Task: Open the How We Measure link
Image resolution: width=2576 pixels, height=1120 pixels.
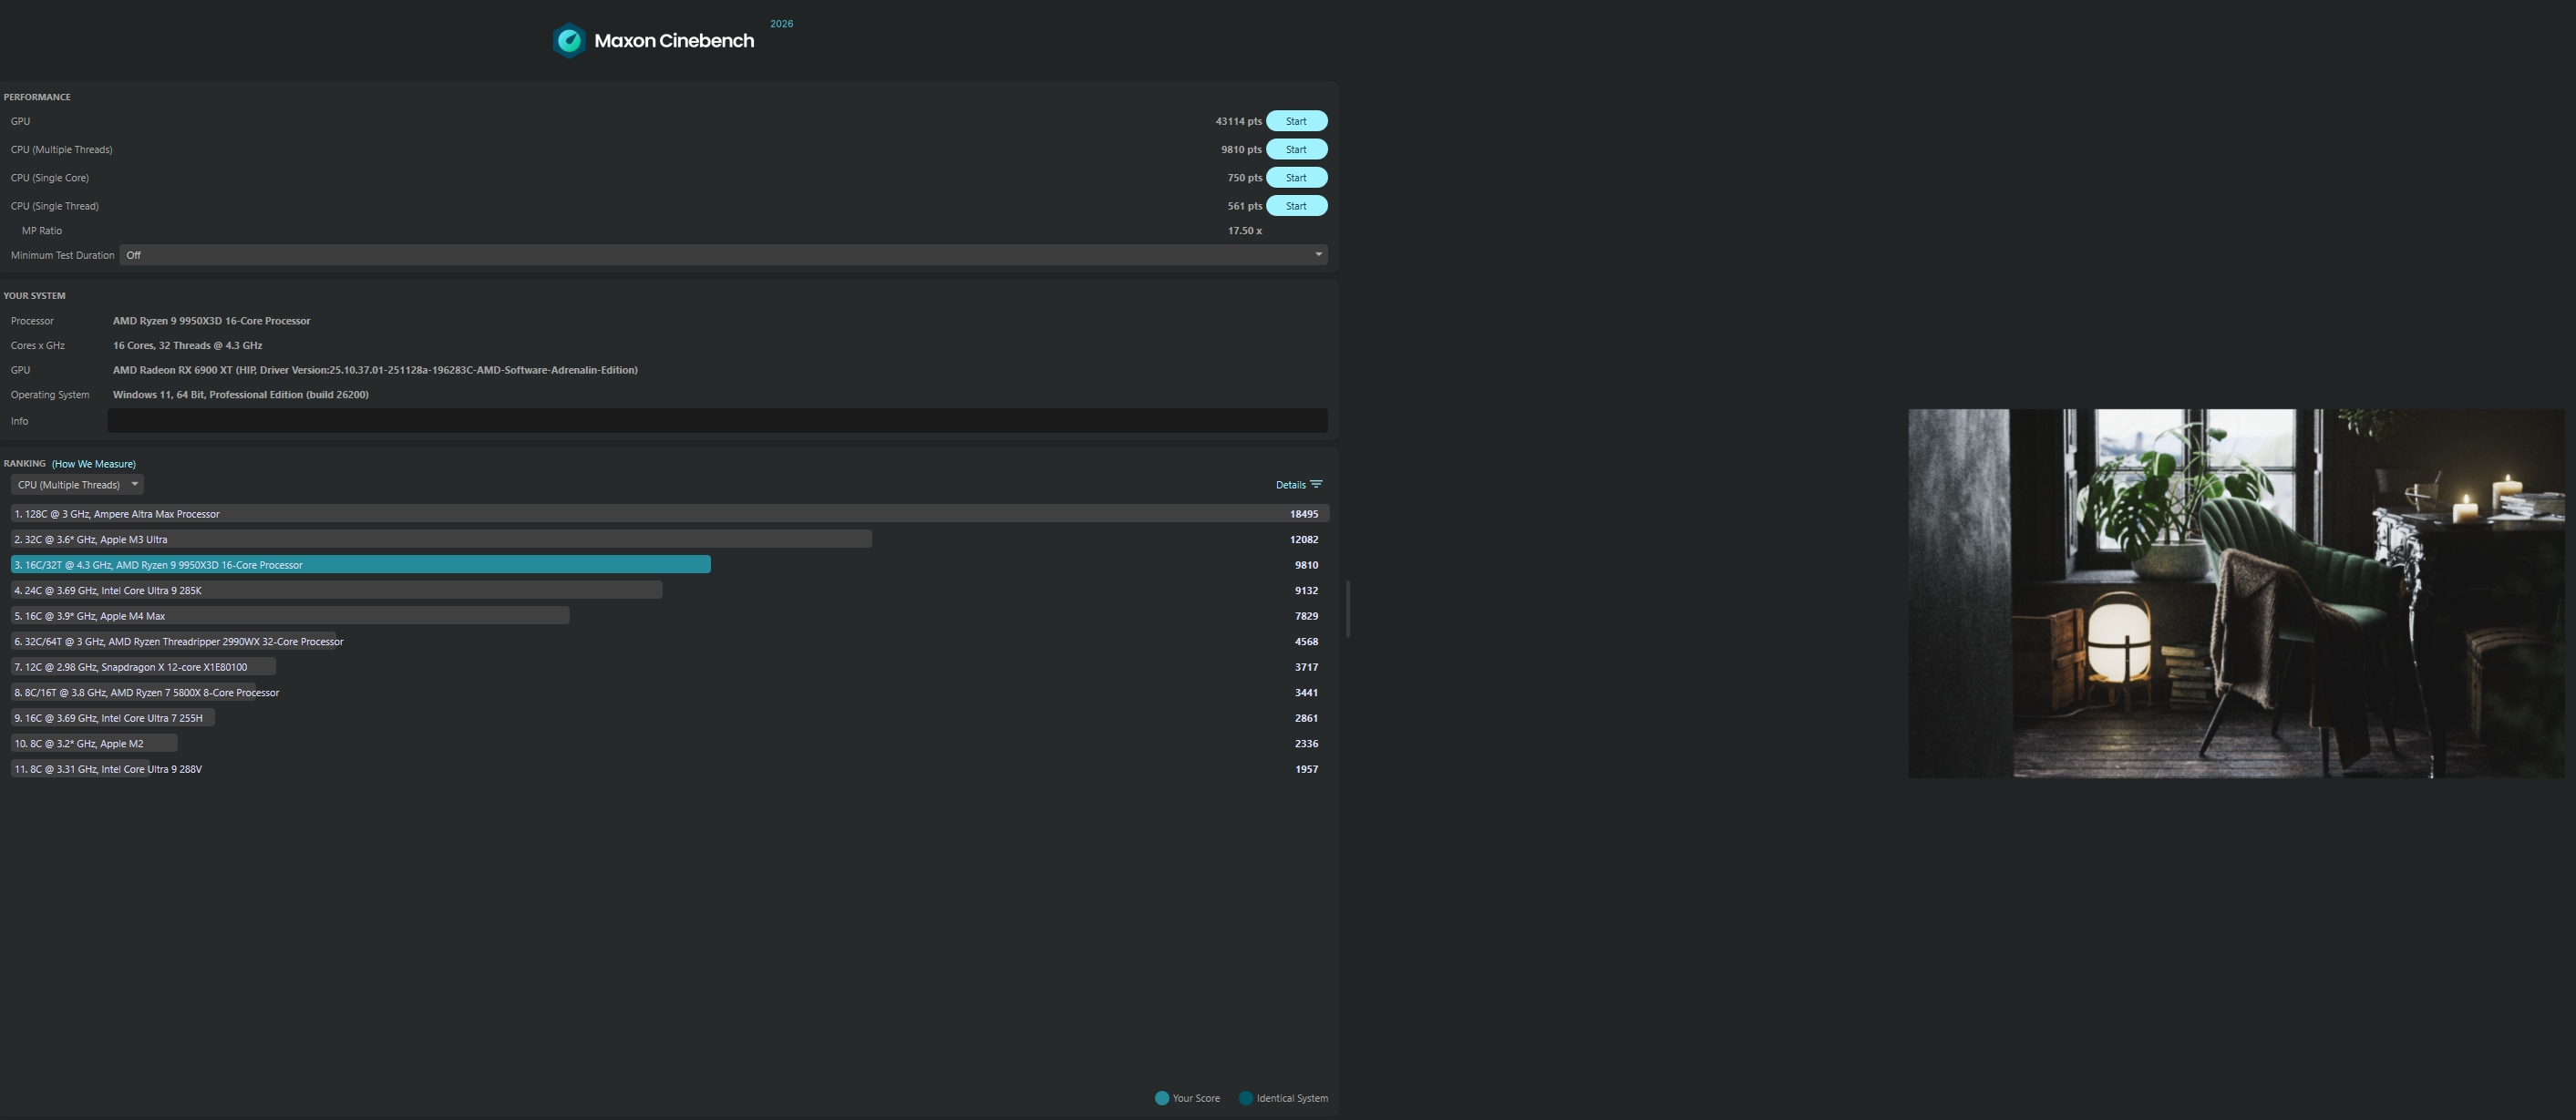Action: tap(94, 464)
